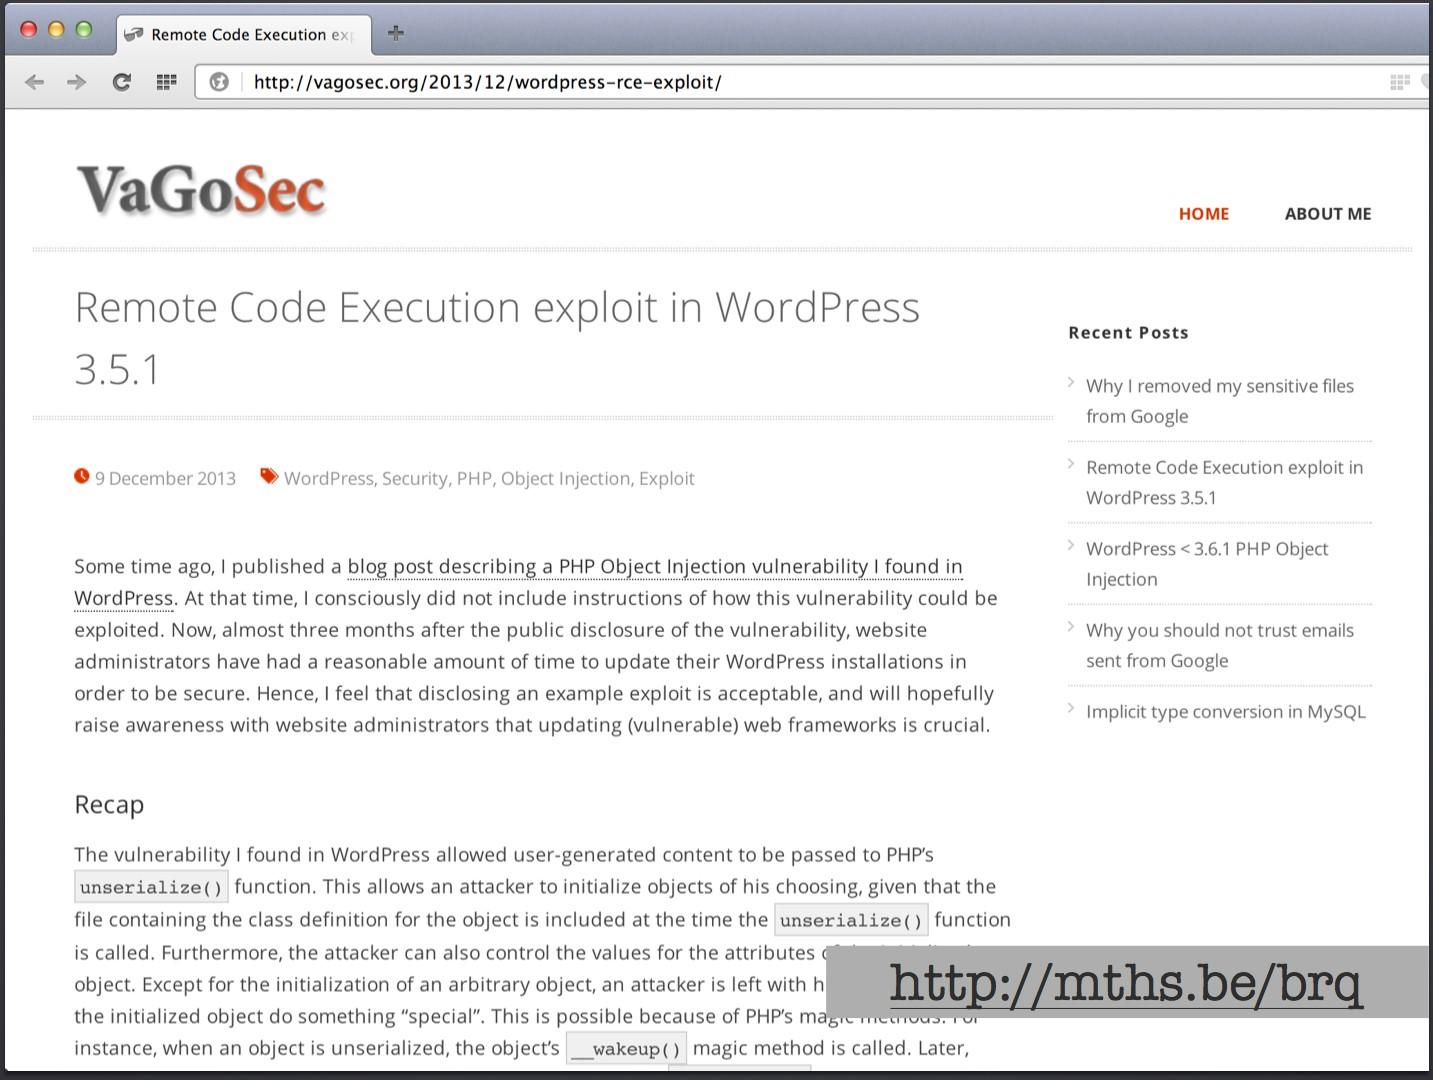Open the ABOUT ME navigation item
The height and width of the screenshot is (1080, 1433).
coord(1328,214)
